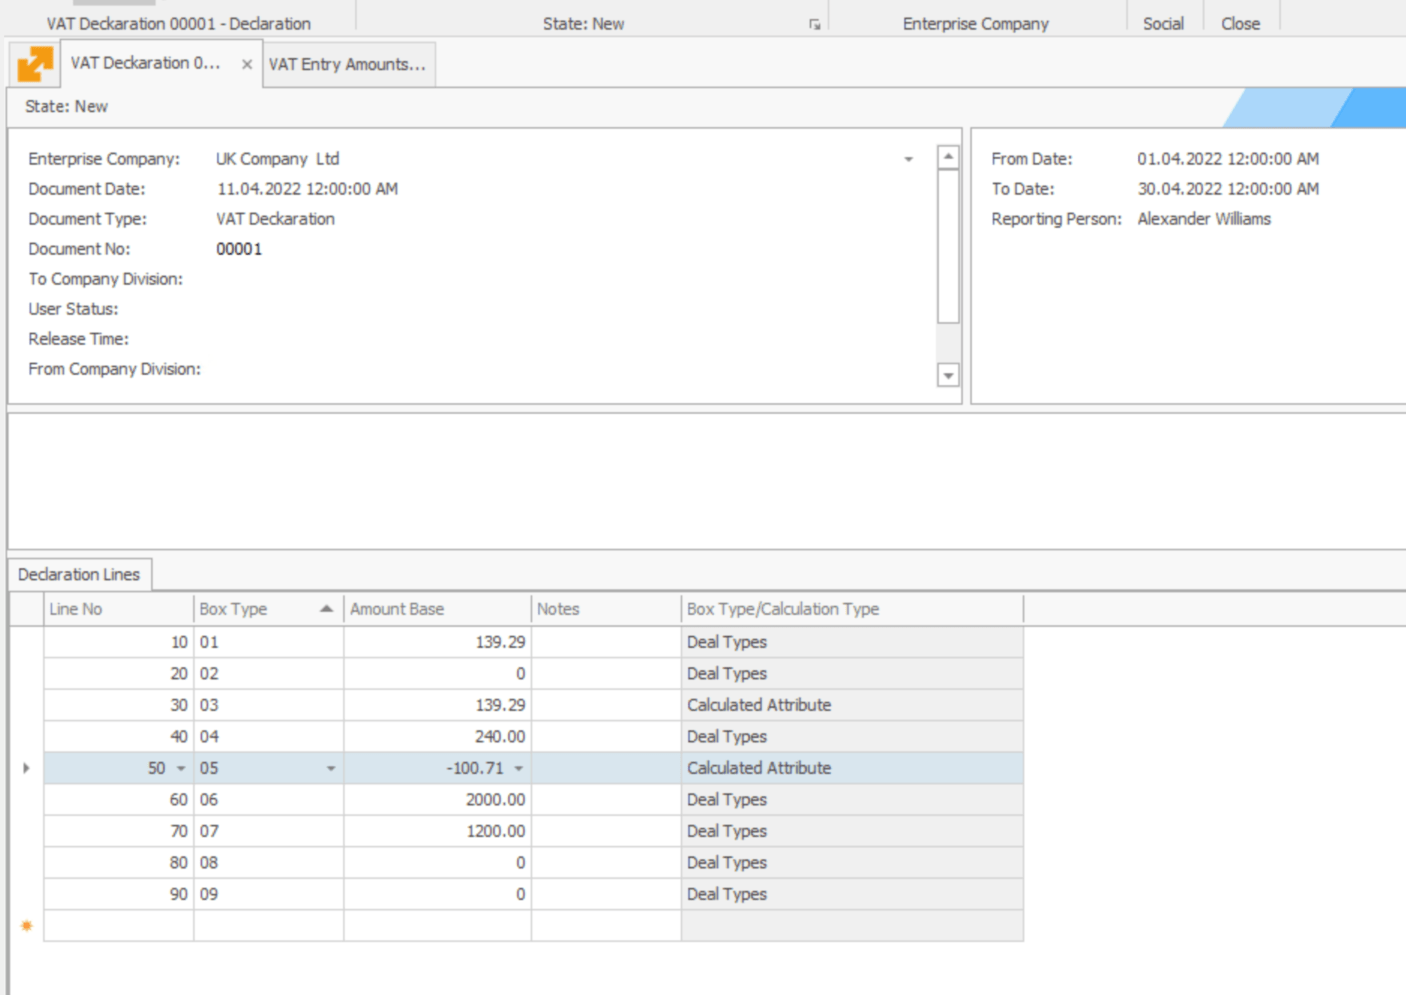Screen dimensions: 1406x995
Task: Click the scroll-up arrow in the header panel
Action: [x=945, y=155]
